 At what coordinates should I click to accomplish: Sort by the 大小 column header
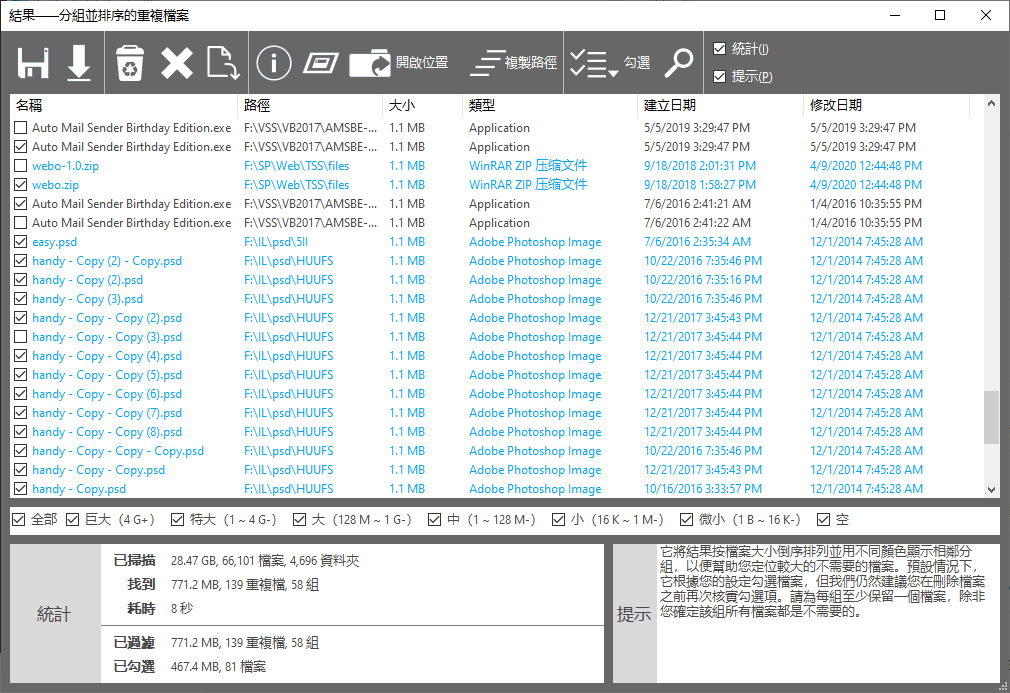[x=423, y=106]
